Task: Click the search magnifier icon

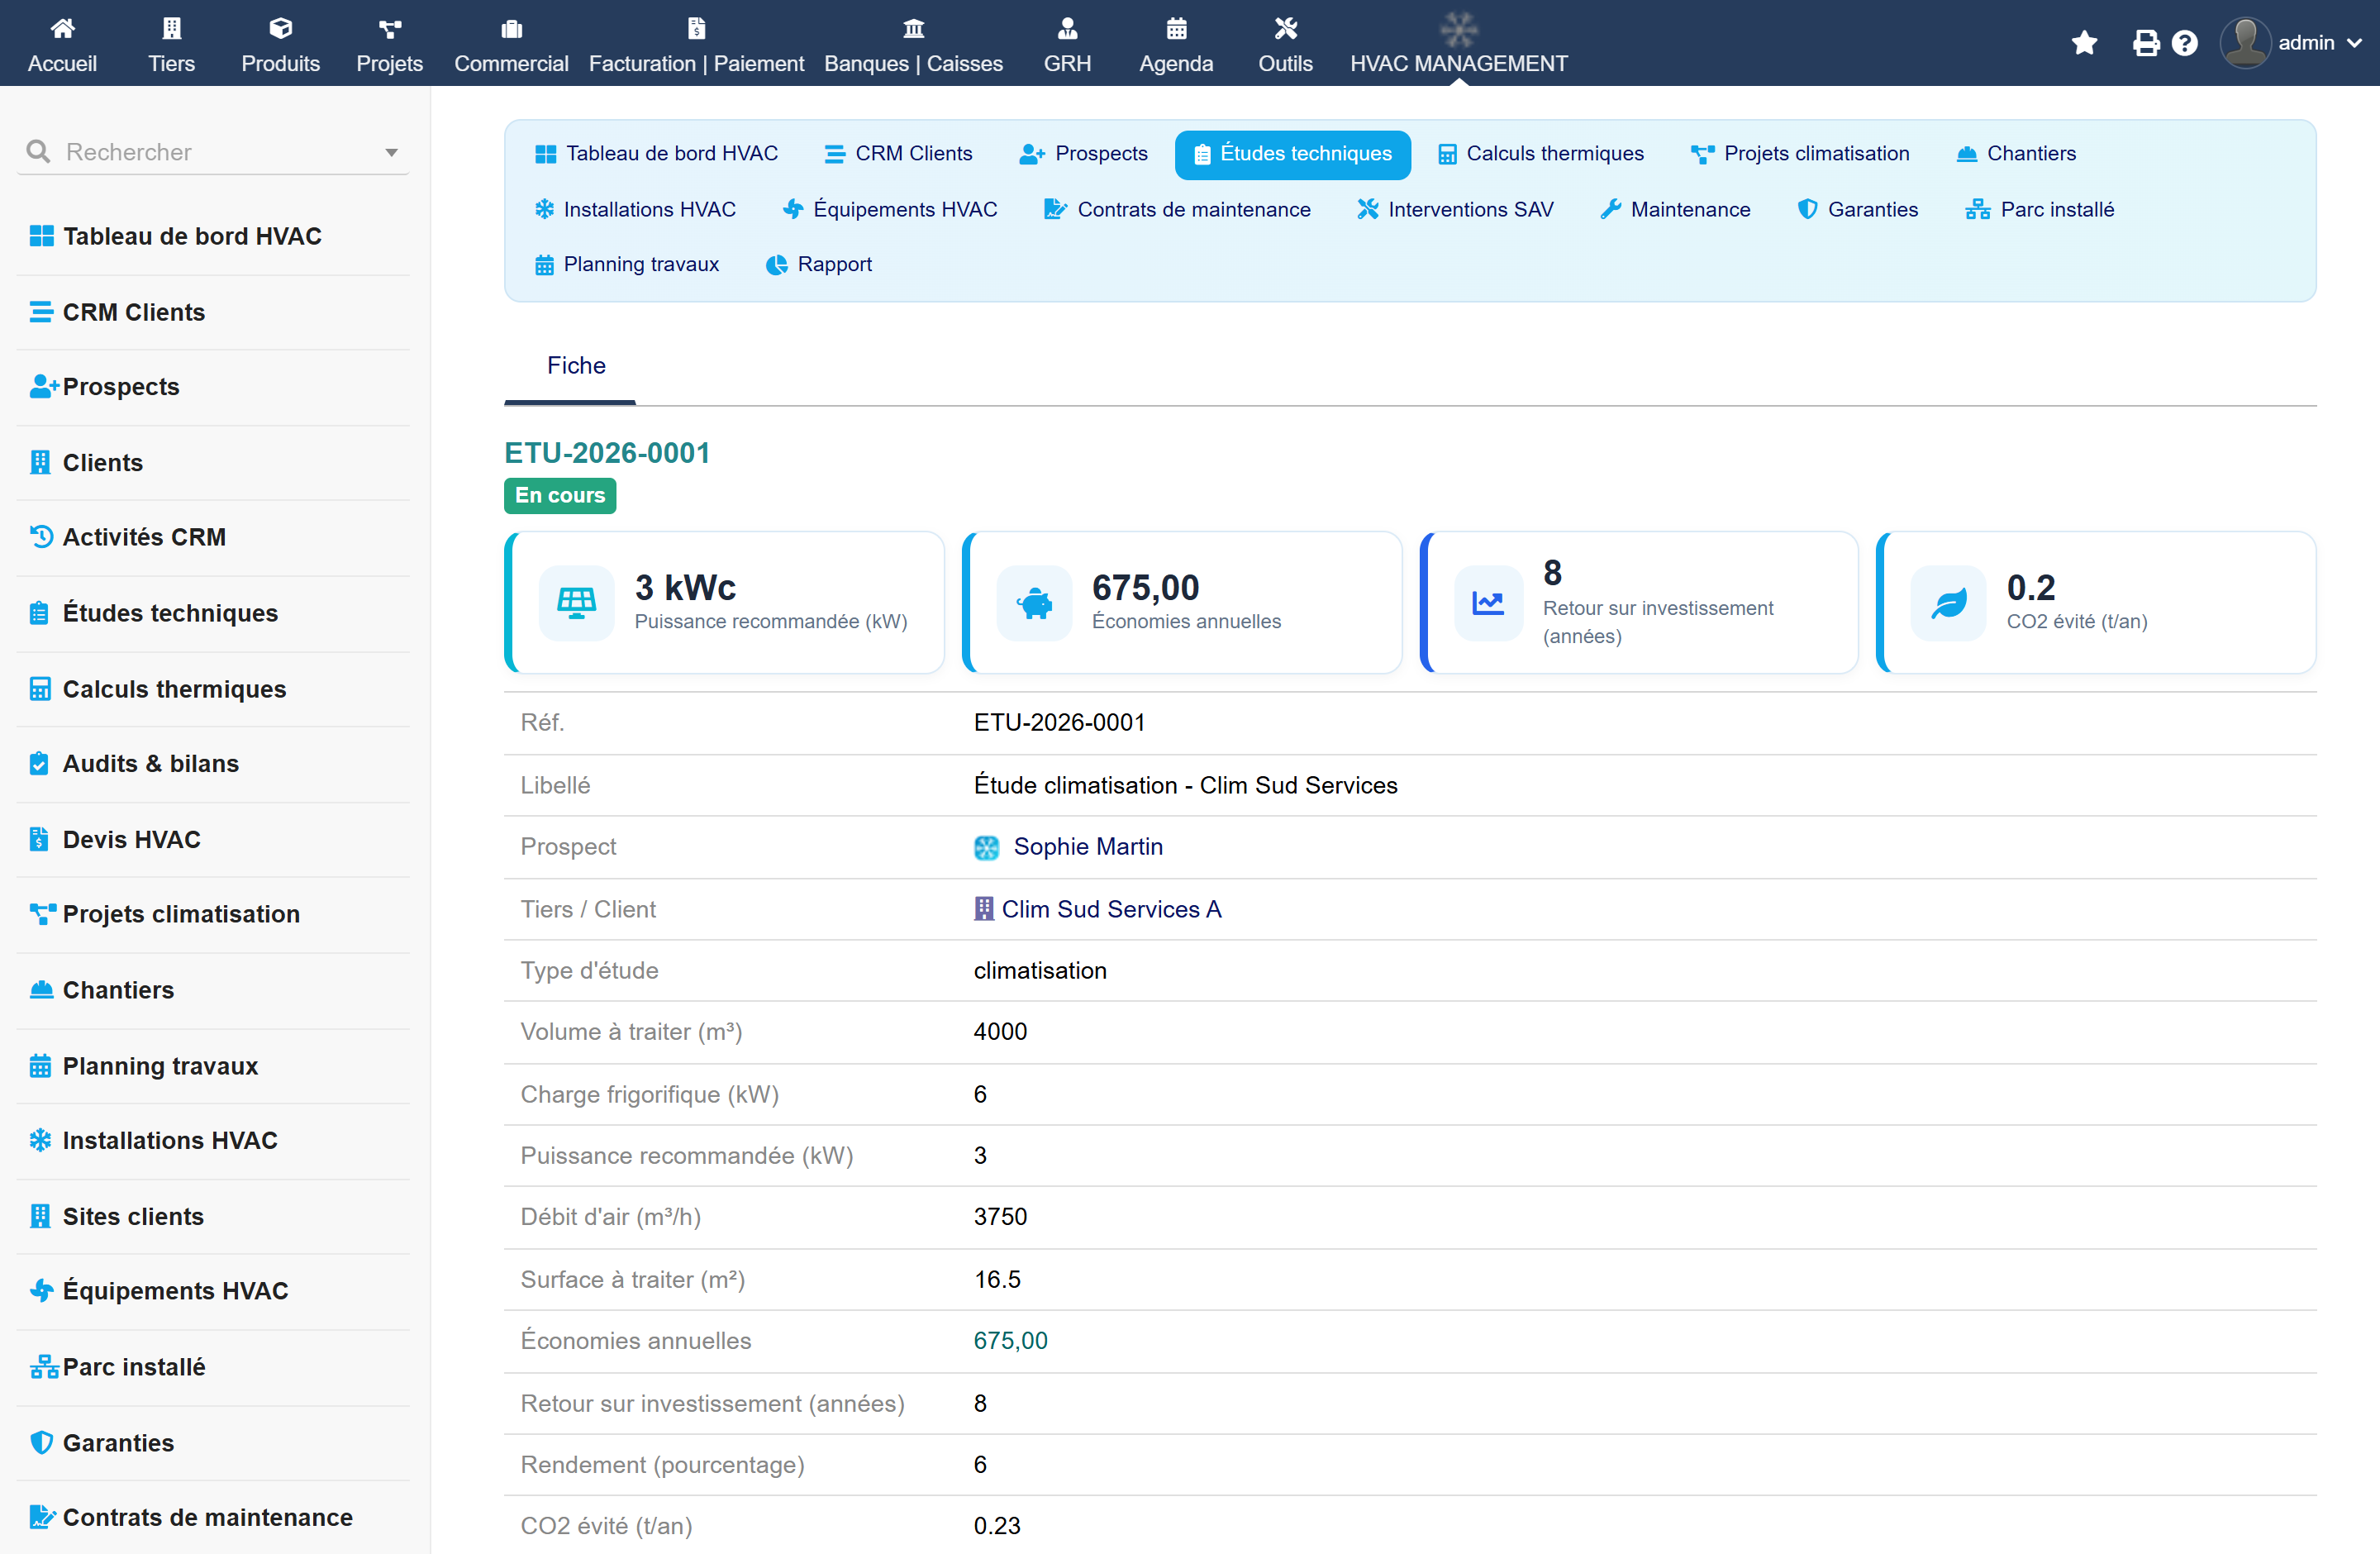Action: pos(38,151)
